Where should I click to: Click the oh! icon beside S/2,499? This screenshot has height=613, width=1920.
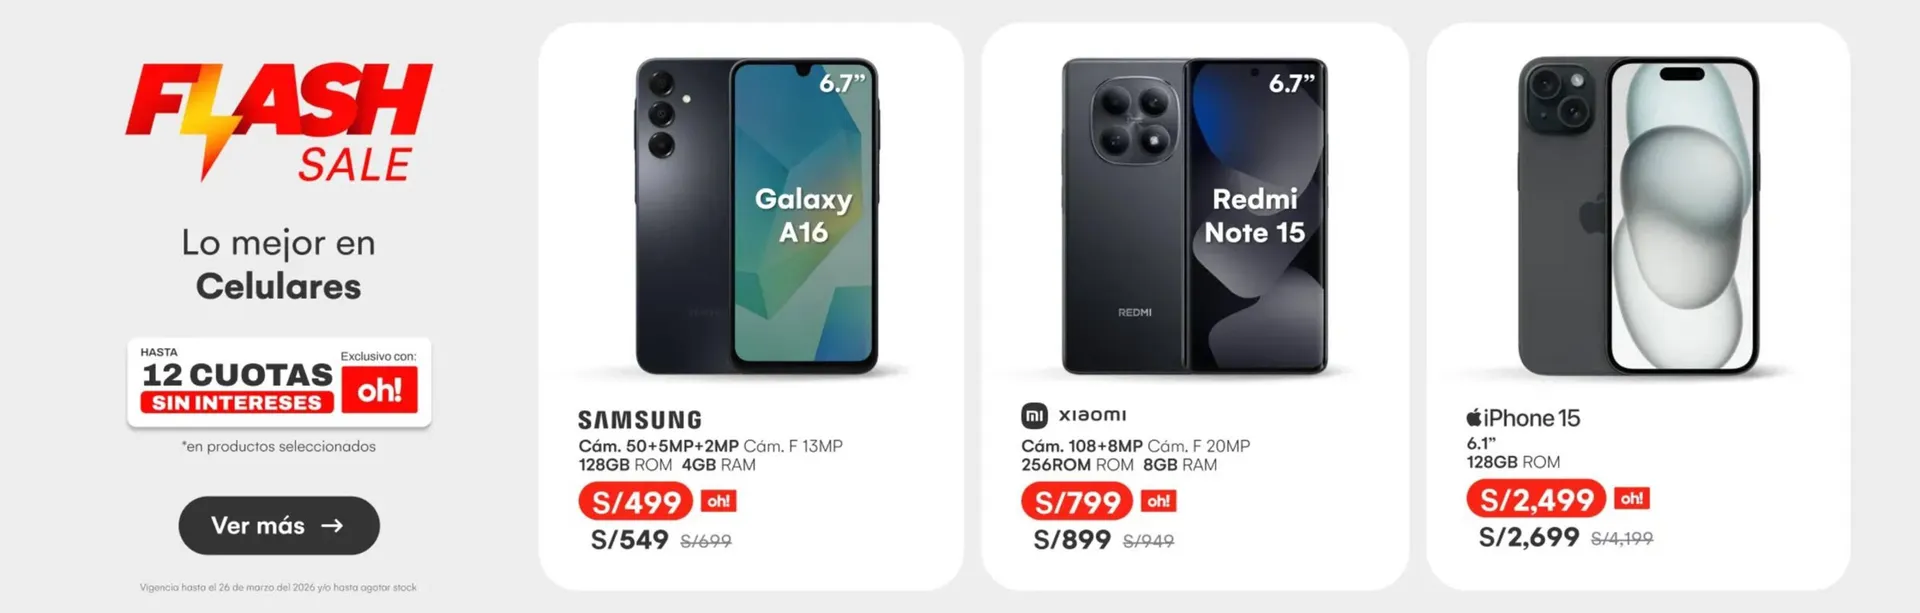[1632, 498]
